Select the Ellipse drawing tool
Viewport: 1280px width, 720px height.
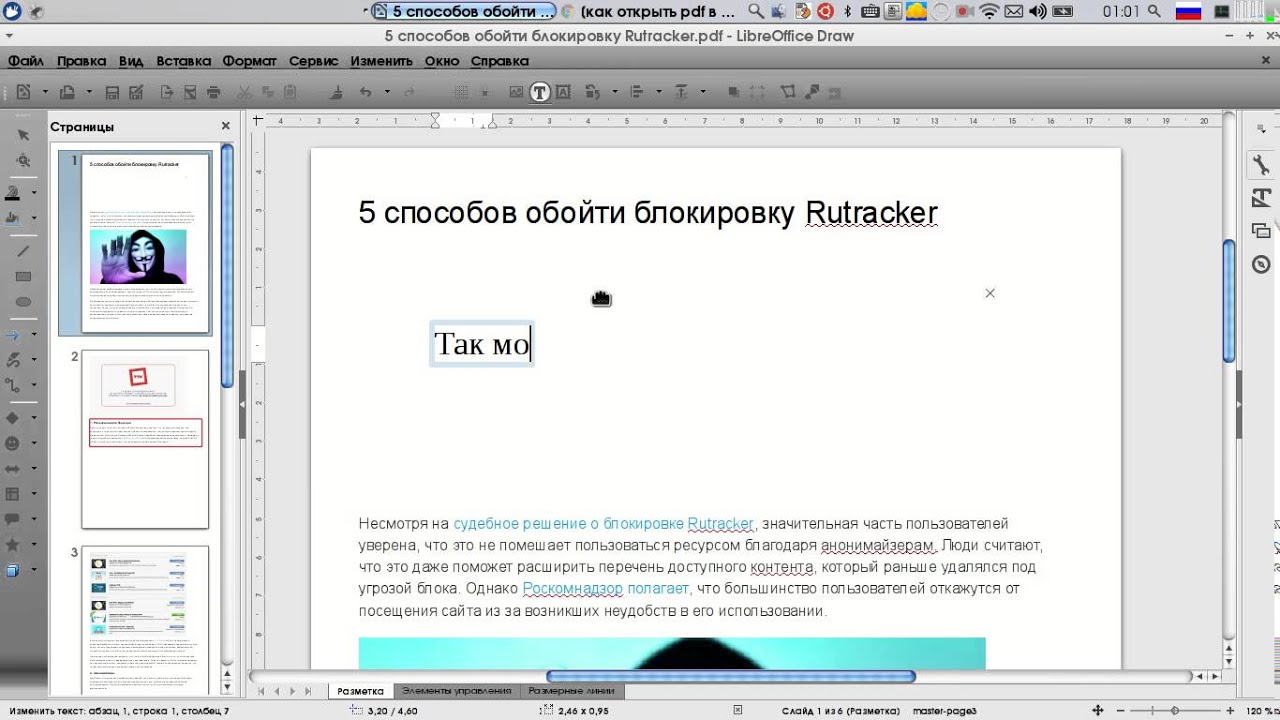pyautogui.click(x=23, y=301)
